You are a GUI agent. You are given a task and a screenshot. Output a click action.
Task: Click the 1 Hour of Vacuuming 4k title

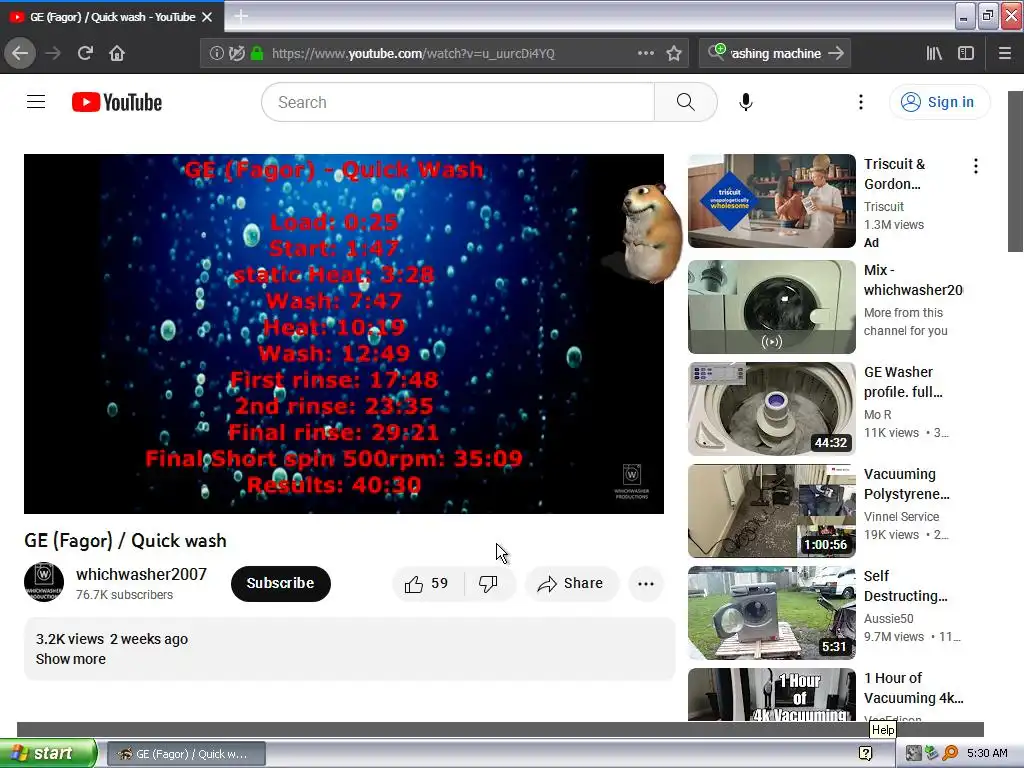point(914,688)
